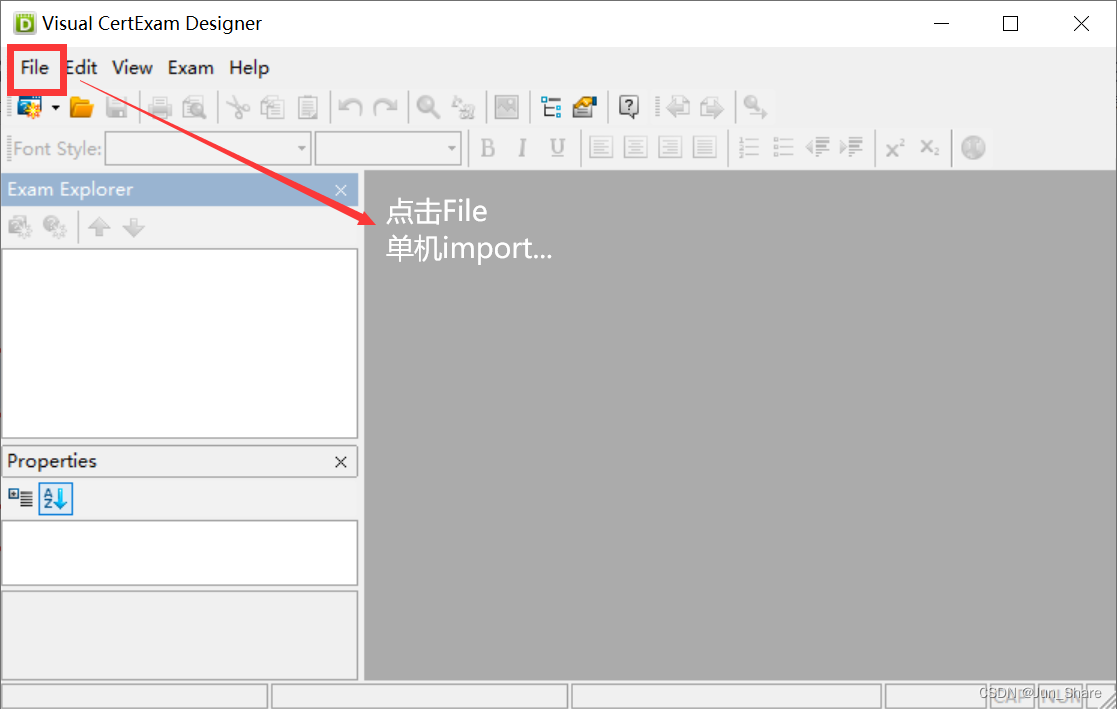Switch Properties to categorized view
The image size is (1117, 709).
[x=21, y=498]
